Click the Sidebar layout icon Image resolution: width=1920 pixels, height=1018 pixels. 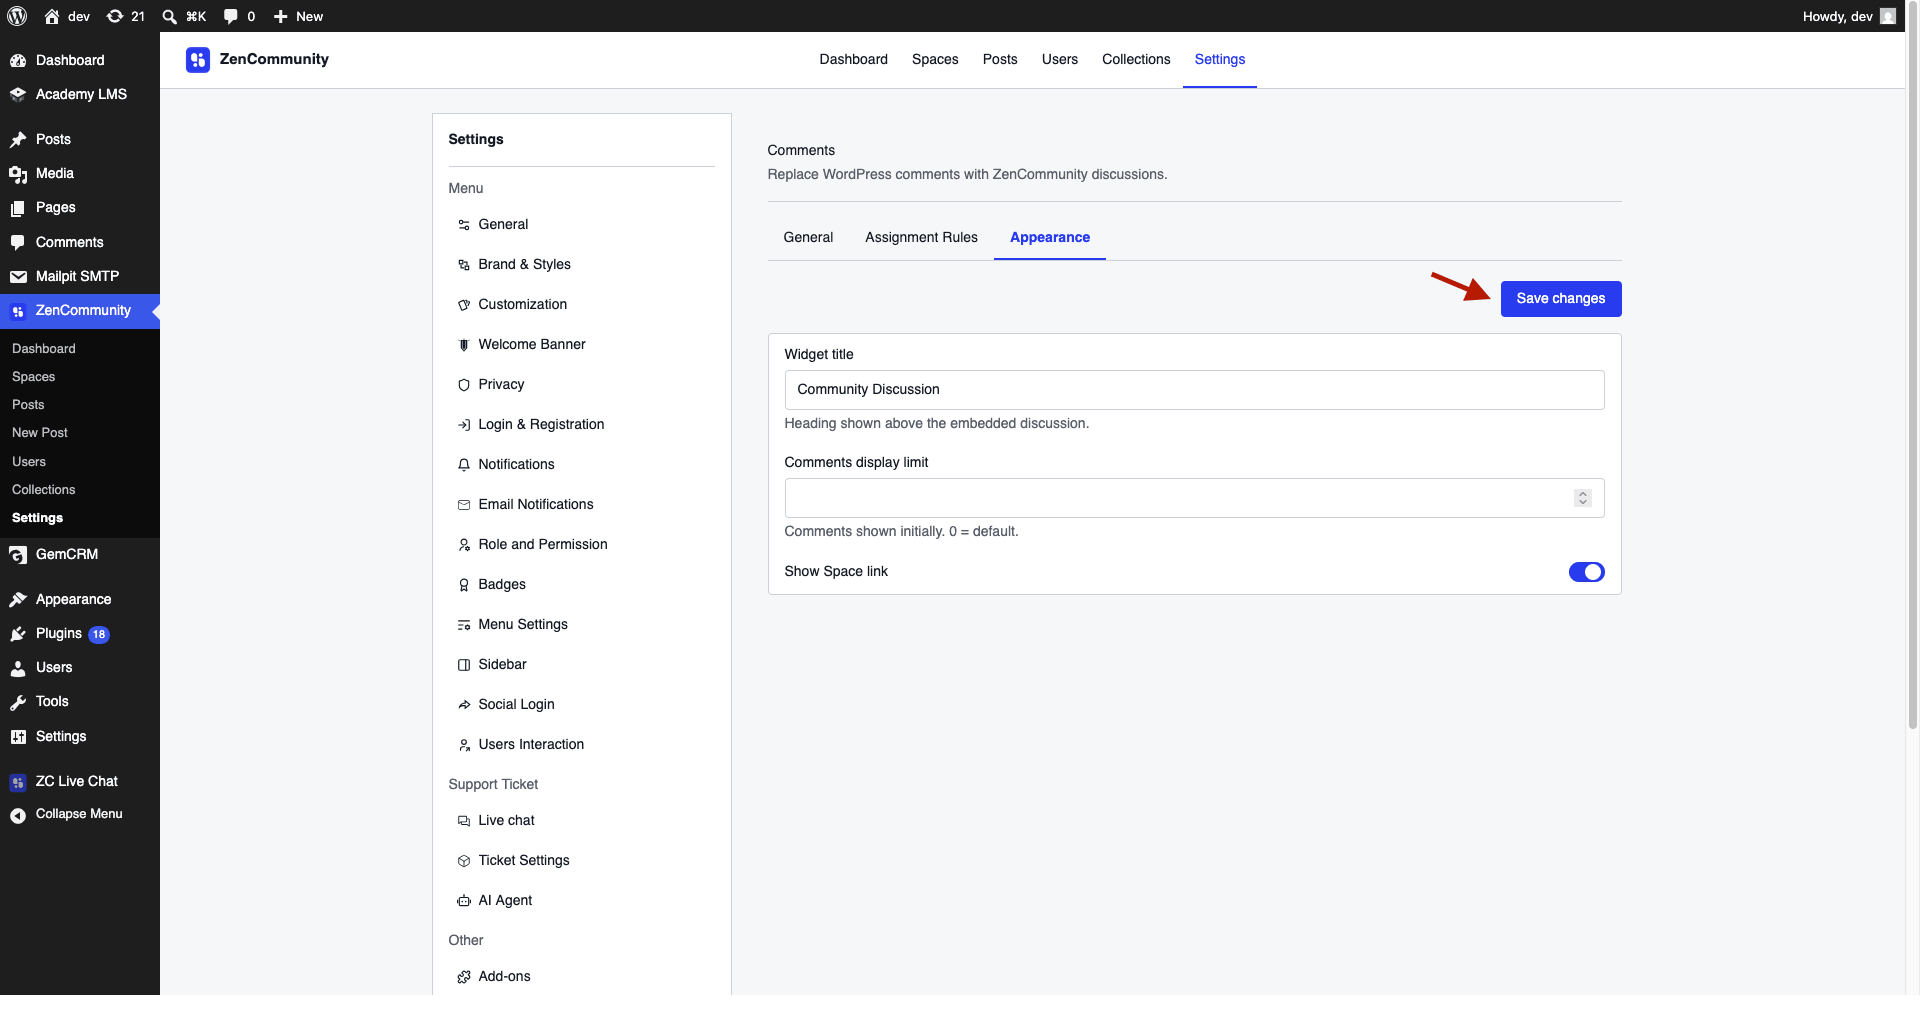(x=464, y=665)
